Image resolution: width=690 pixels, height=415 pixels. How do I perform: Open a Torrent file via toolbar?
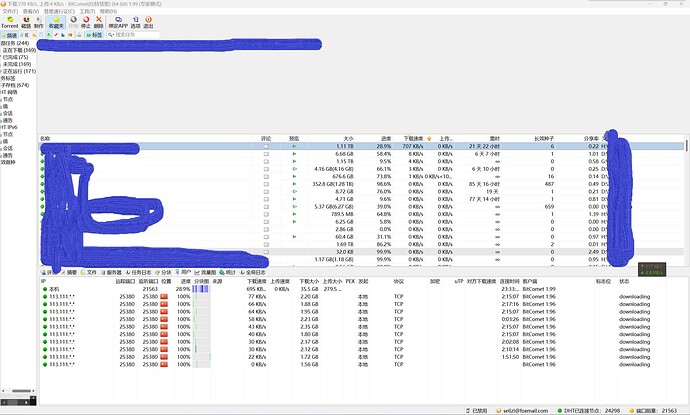click(10, 22)
